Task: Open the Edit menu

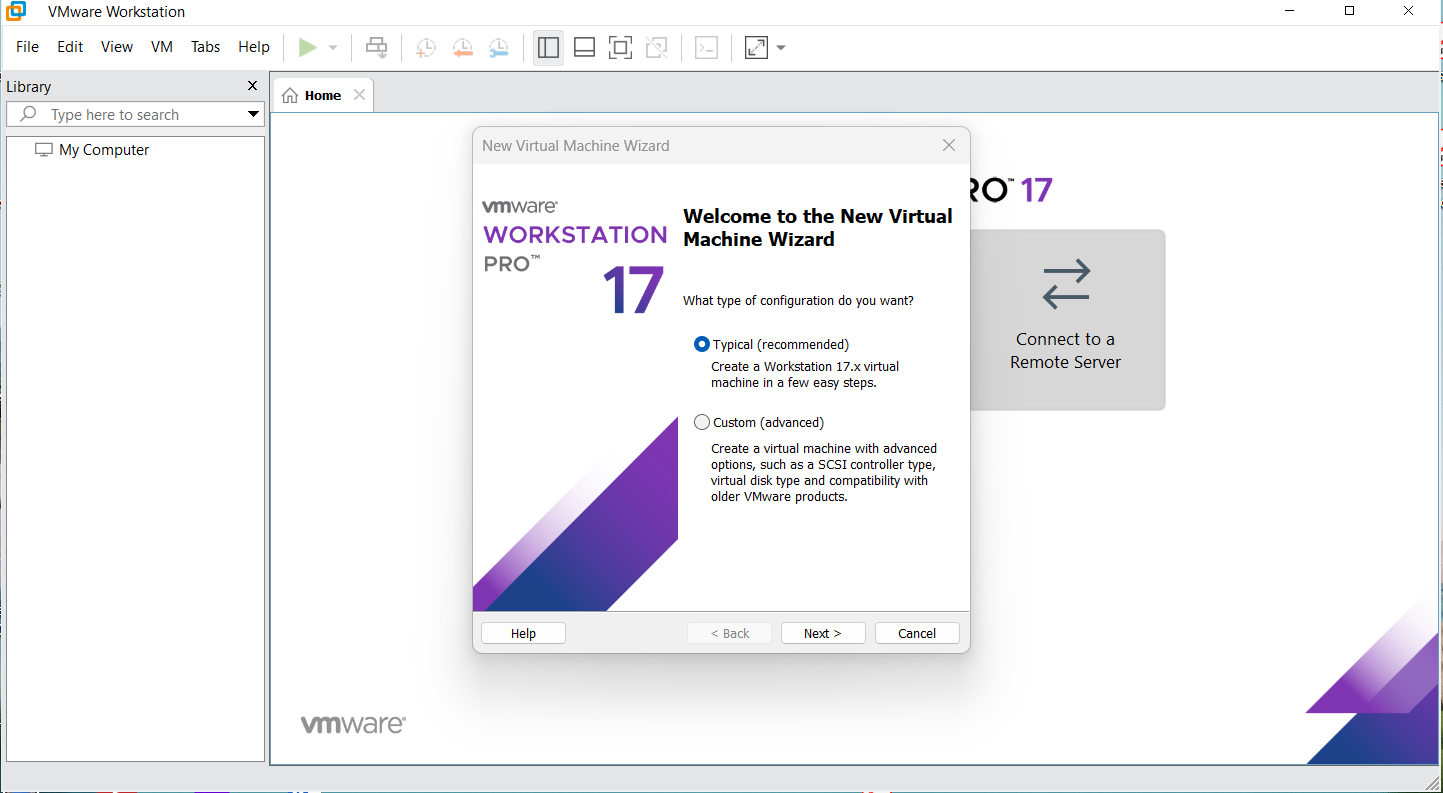Action: (x=70, y=47)
